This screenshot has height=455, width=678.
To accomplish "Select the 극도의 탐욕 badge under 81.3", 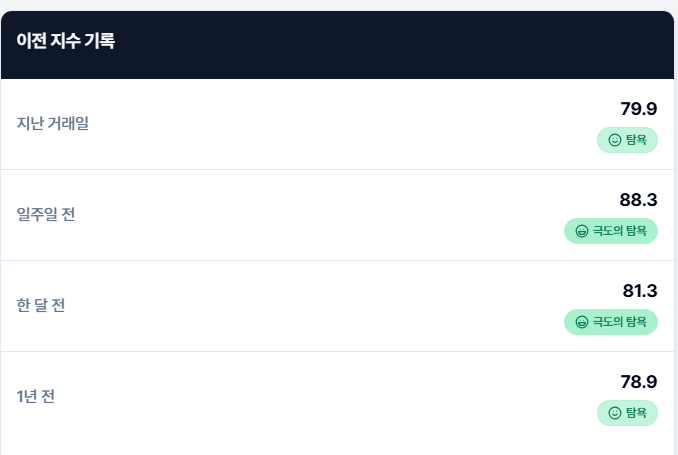I will [x=611, y=322].
